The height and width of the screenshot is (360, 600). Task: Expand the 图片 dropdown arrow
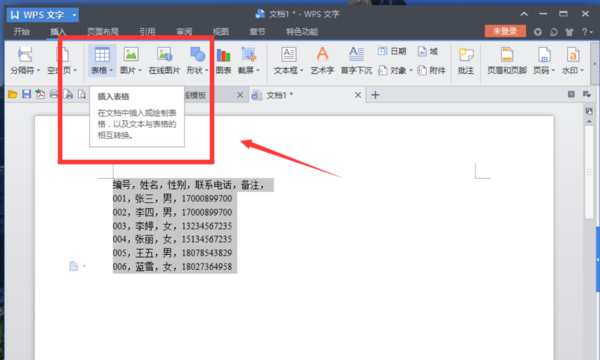click(140, 70)
